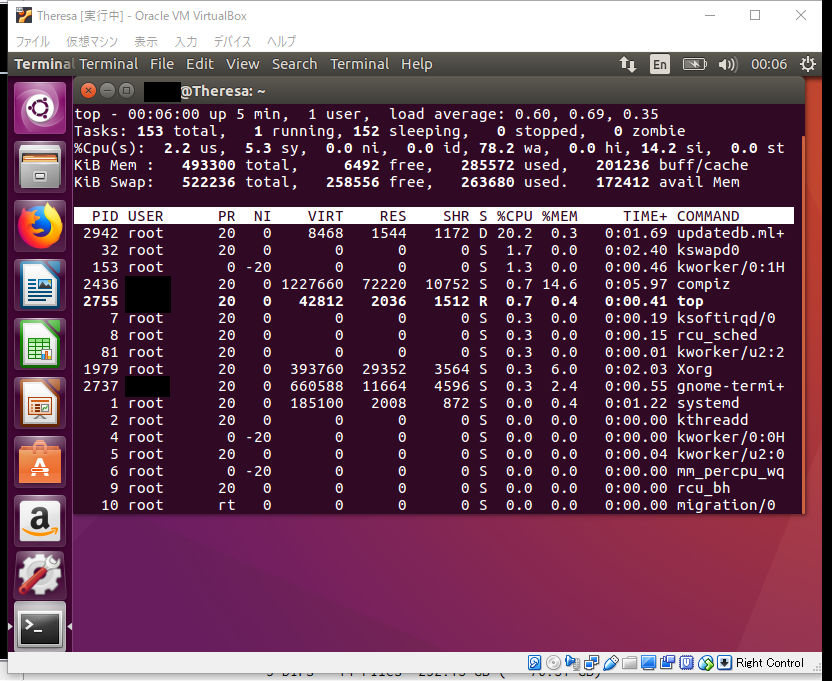The width and height of the screenshot is (832, 681).
Task: Open the status bar overflow arrow menu
Action: coord(724,663)
